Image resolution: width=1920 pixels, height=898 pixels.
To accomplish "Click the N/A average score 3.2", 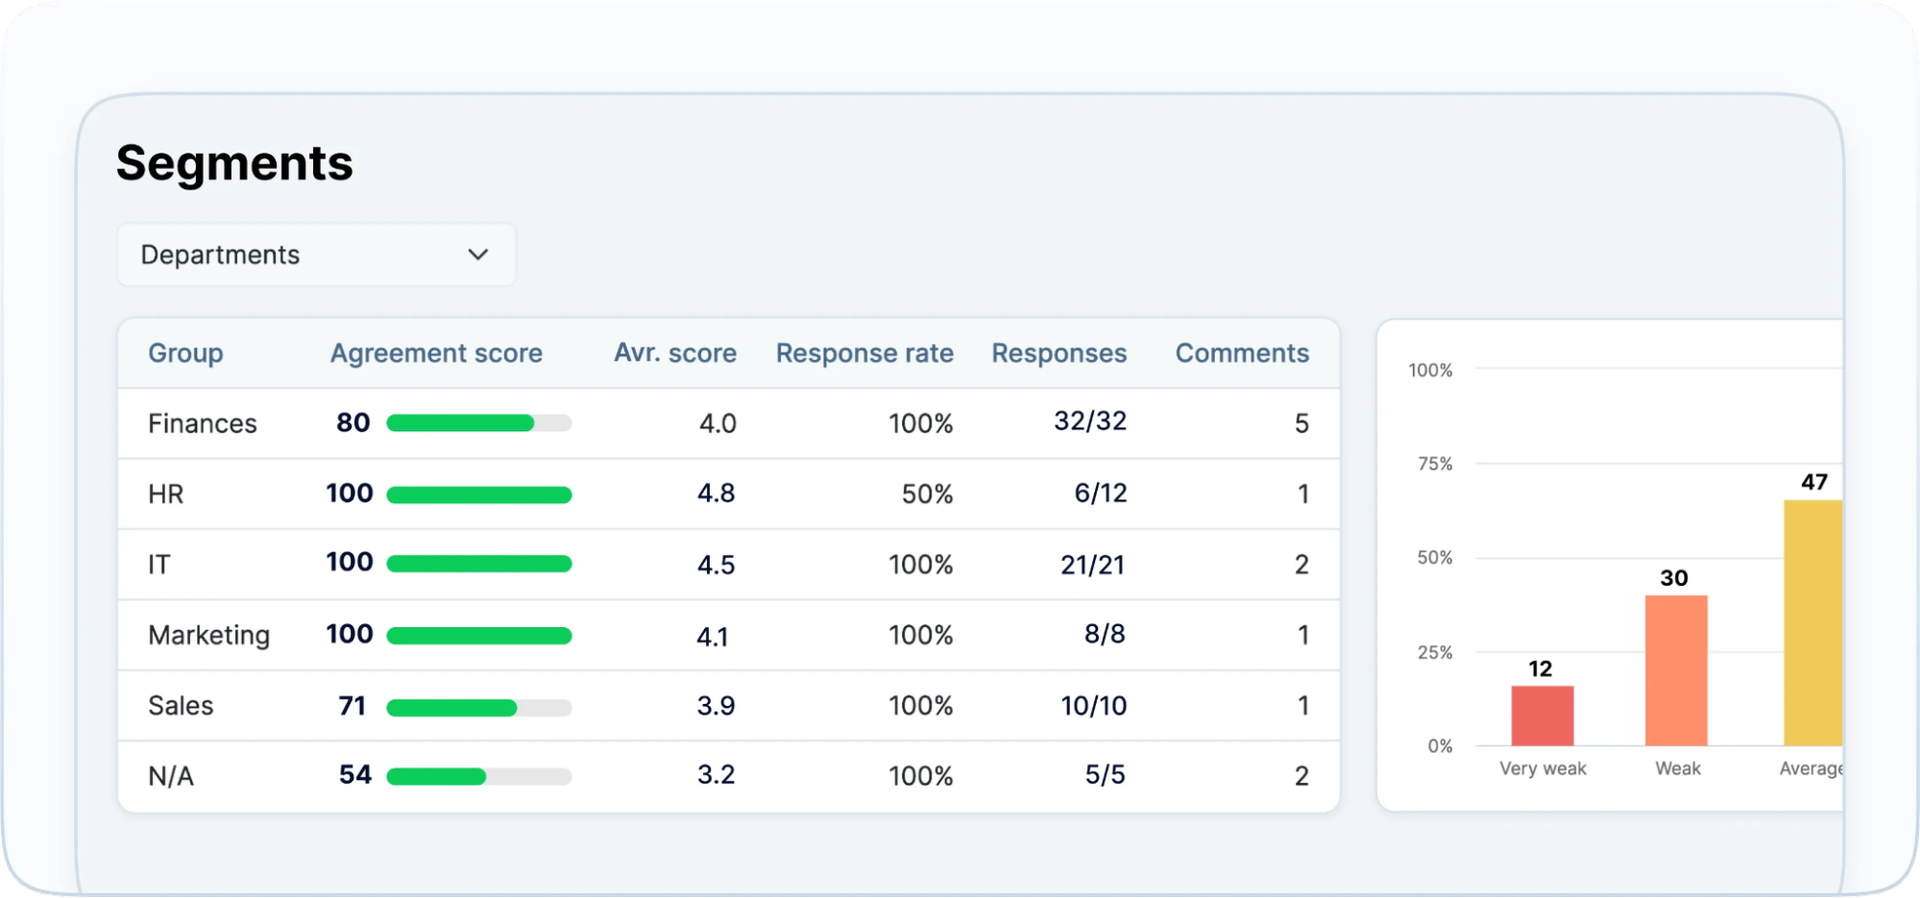I will 716,775.
